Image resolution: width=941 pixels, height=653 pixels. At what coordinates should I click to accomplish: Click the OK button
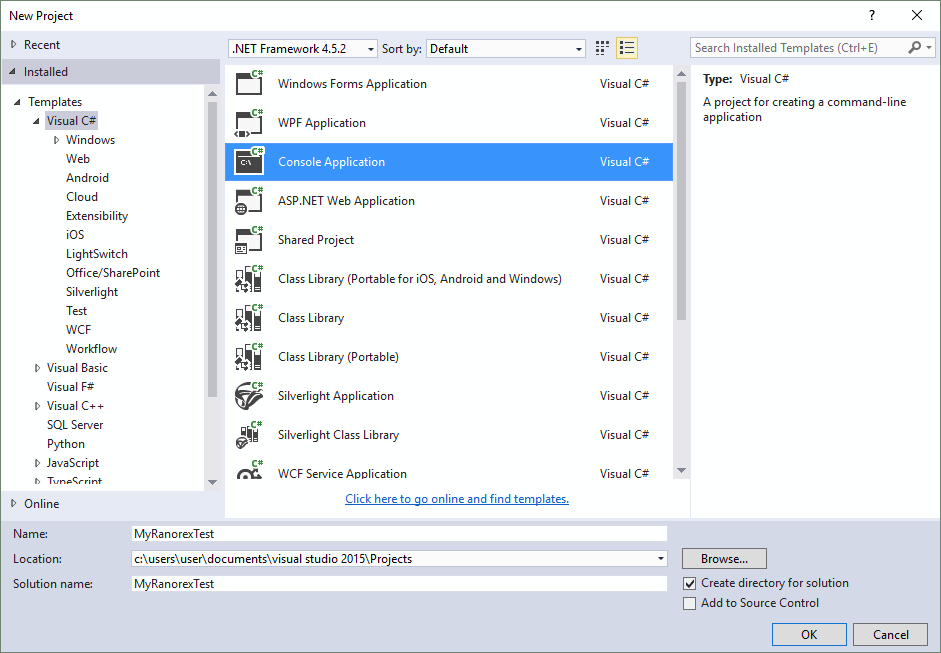(x=809, y=634)
